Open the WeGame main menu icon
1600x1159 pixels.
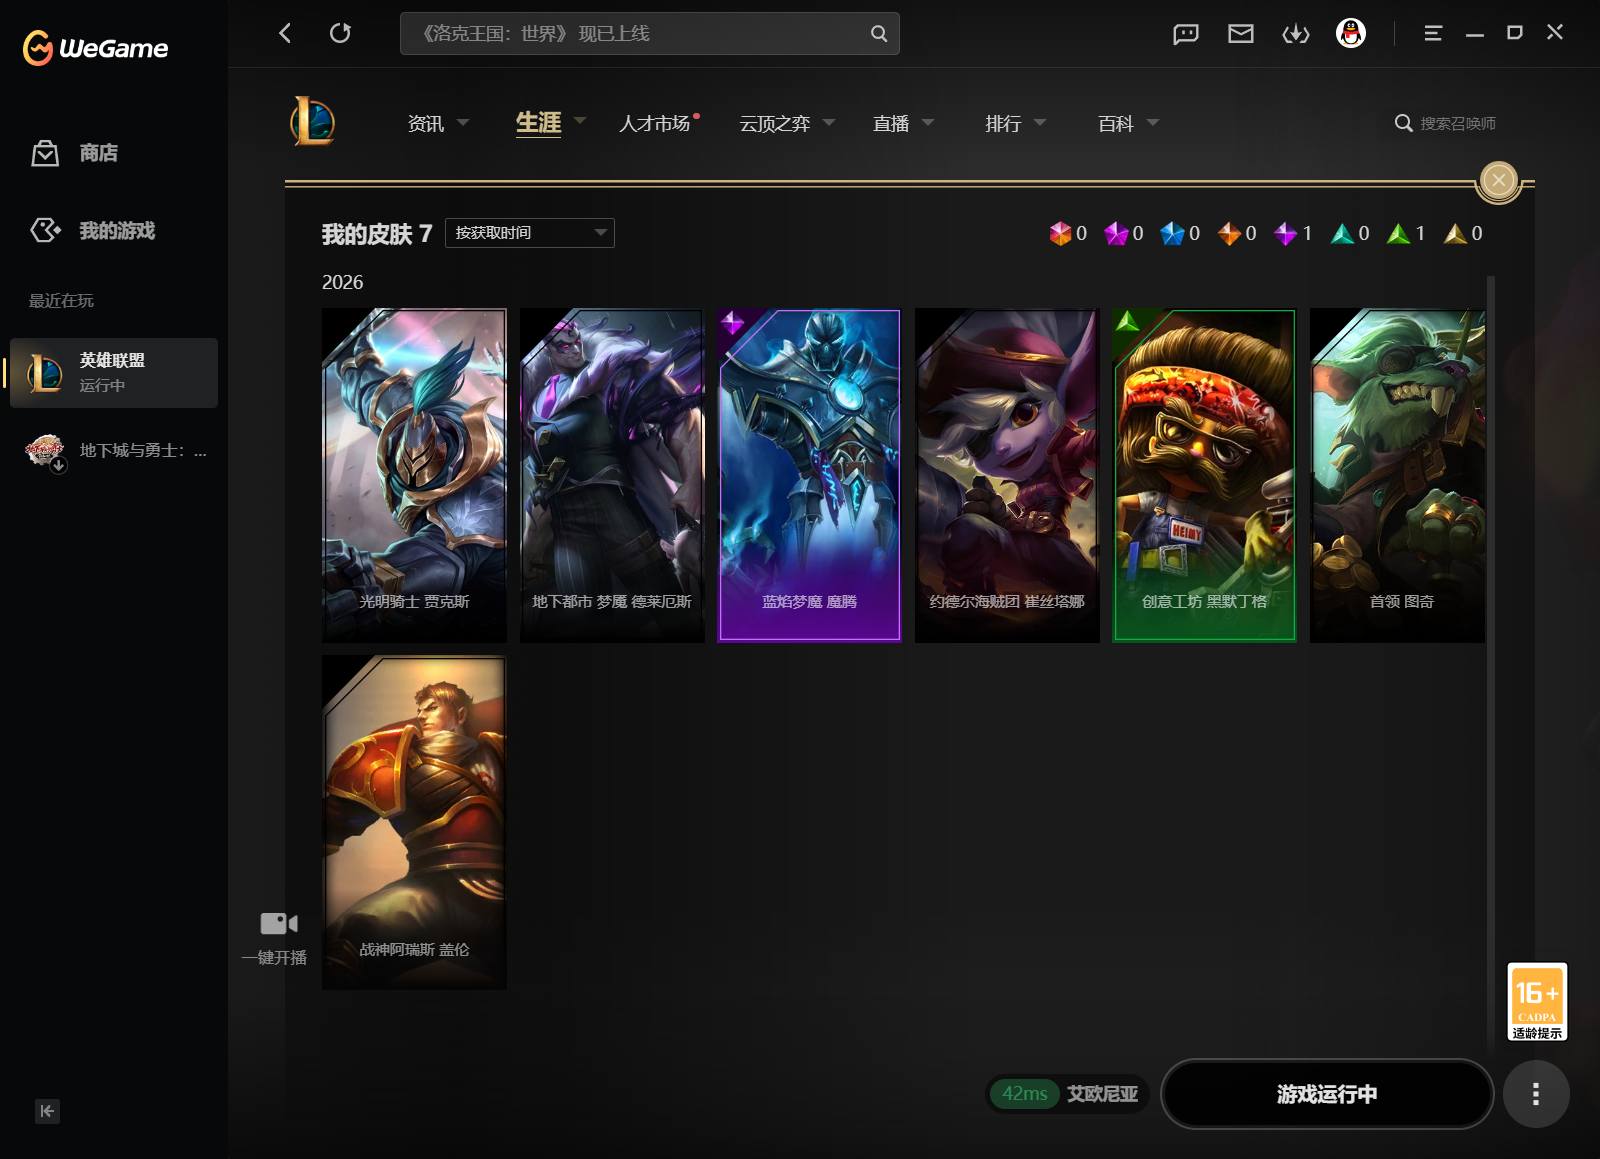(x=1433, y=33)
